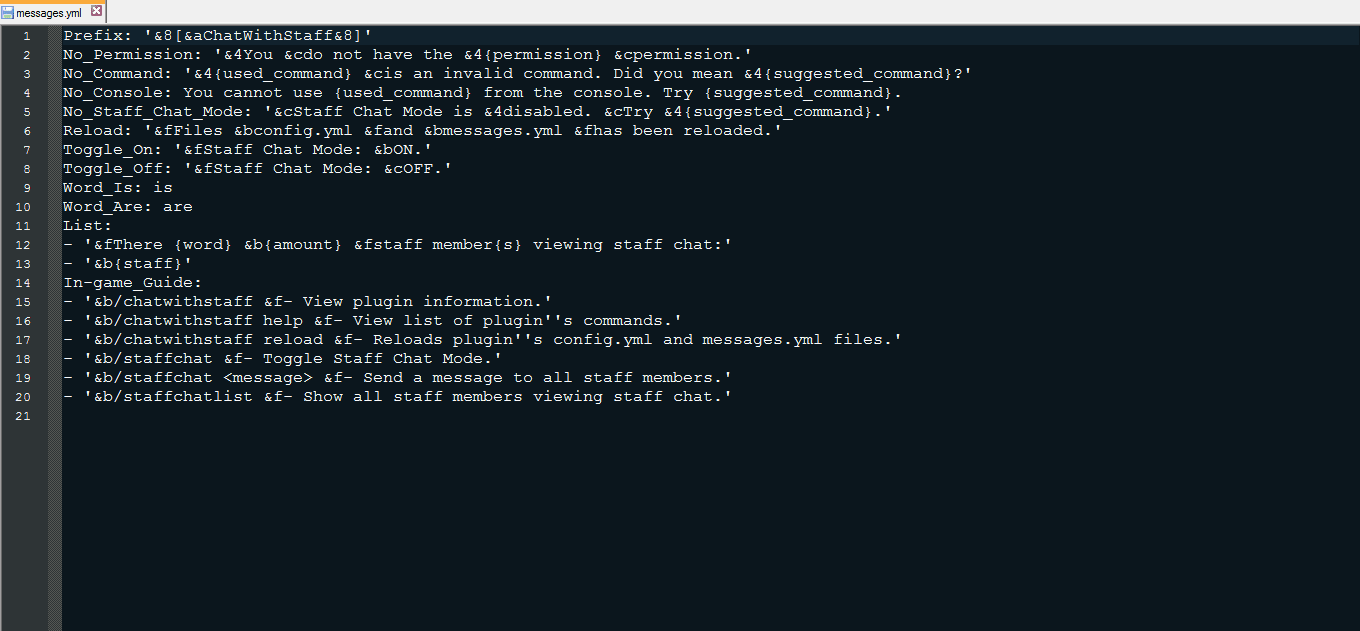
Task: Click line number 1 in the gutter
Action: pos(27,36)
